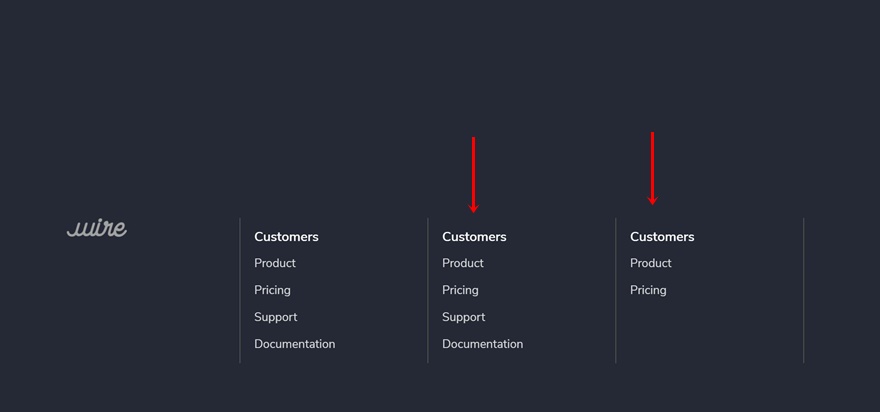The image size is (880, 412).
Task: Click the divider between first and second columns
Action: [x=428, y=290]
